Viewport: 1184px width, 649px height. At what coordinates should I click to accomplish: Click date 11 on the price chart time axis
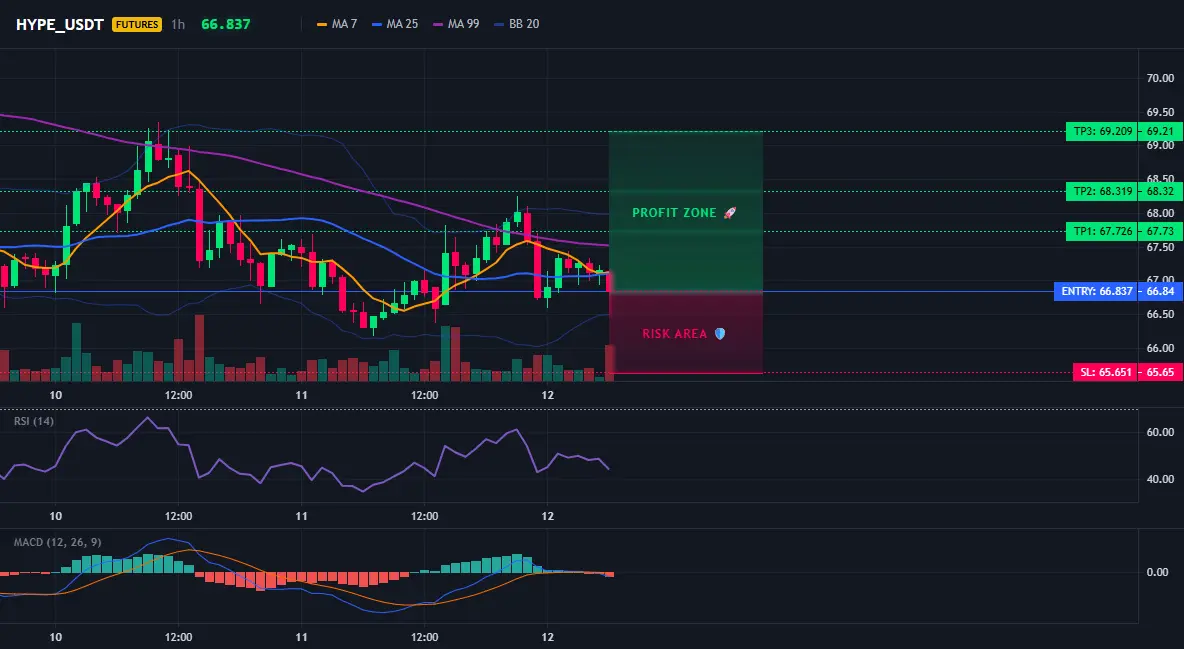301,395
